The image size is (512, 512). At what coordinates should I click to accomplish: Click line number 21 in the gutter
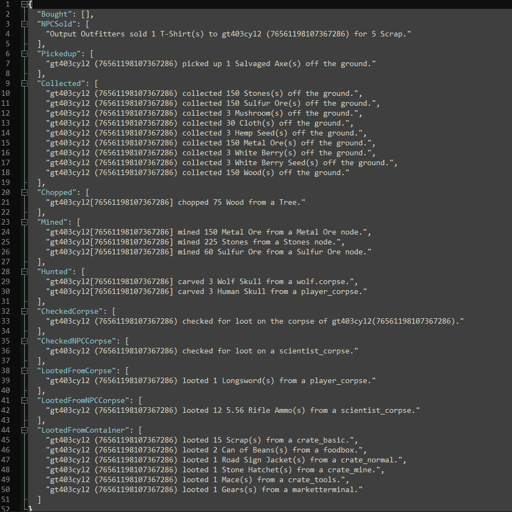point(6,202)
